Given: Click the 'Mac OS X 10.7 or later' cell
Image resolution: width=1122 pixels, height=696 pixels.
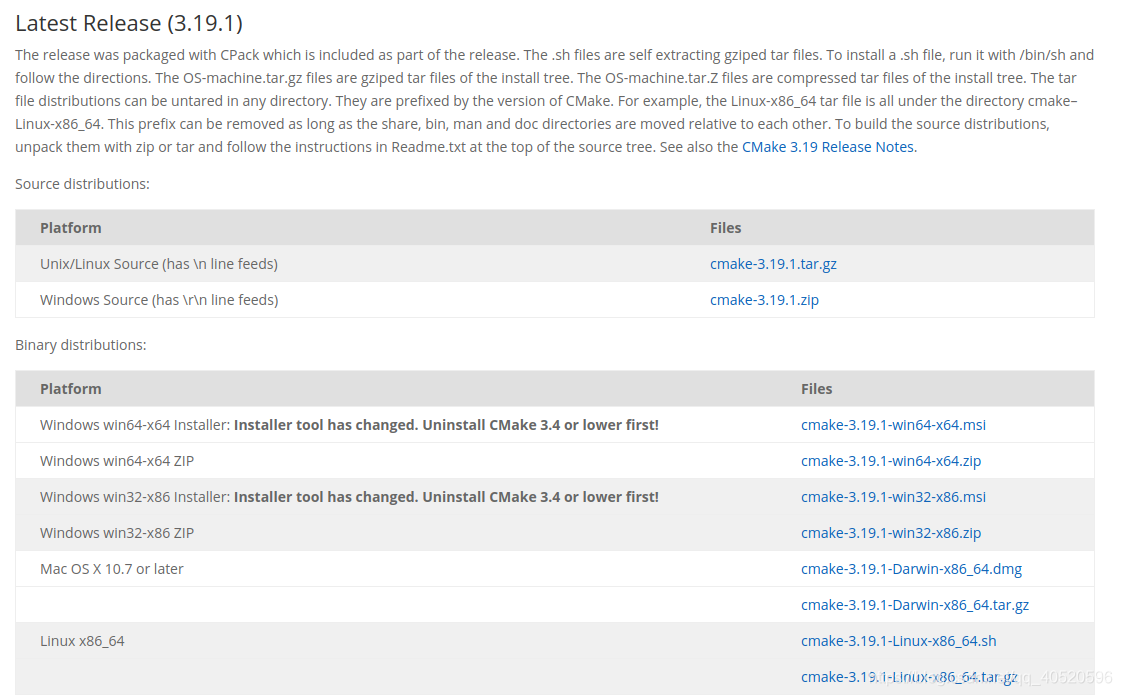Looking at the screenshot, I should (112, 569).
